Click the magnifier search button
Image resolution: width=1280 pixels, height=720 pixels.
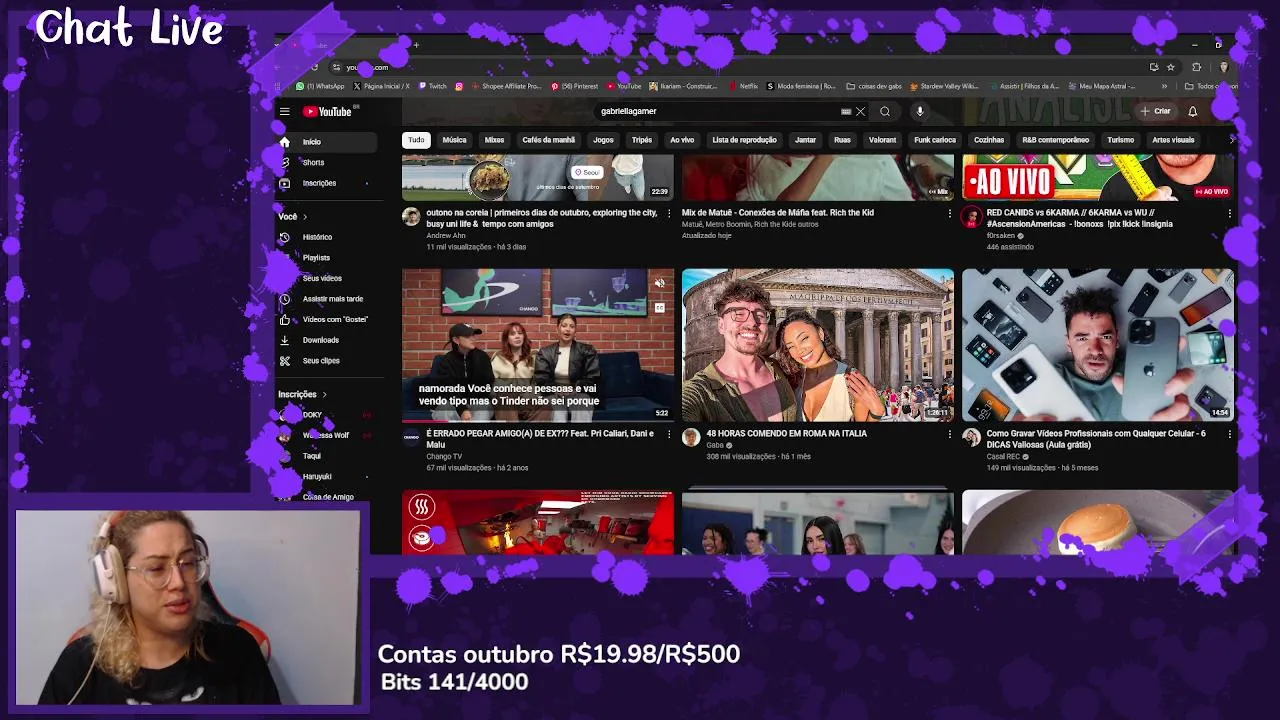pos(885,112)
